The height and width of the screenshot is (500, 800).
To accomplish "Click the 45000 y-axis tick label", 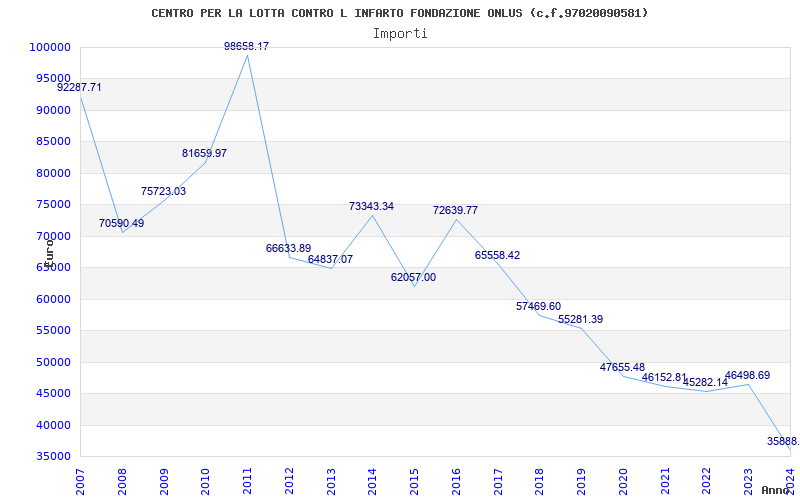I will coord(53,393).
